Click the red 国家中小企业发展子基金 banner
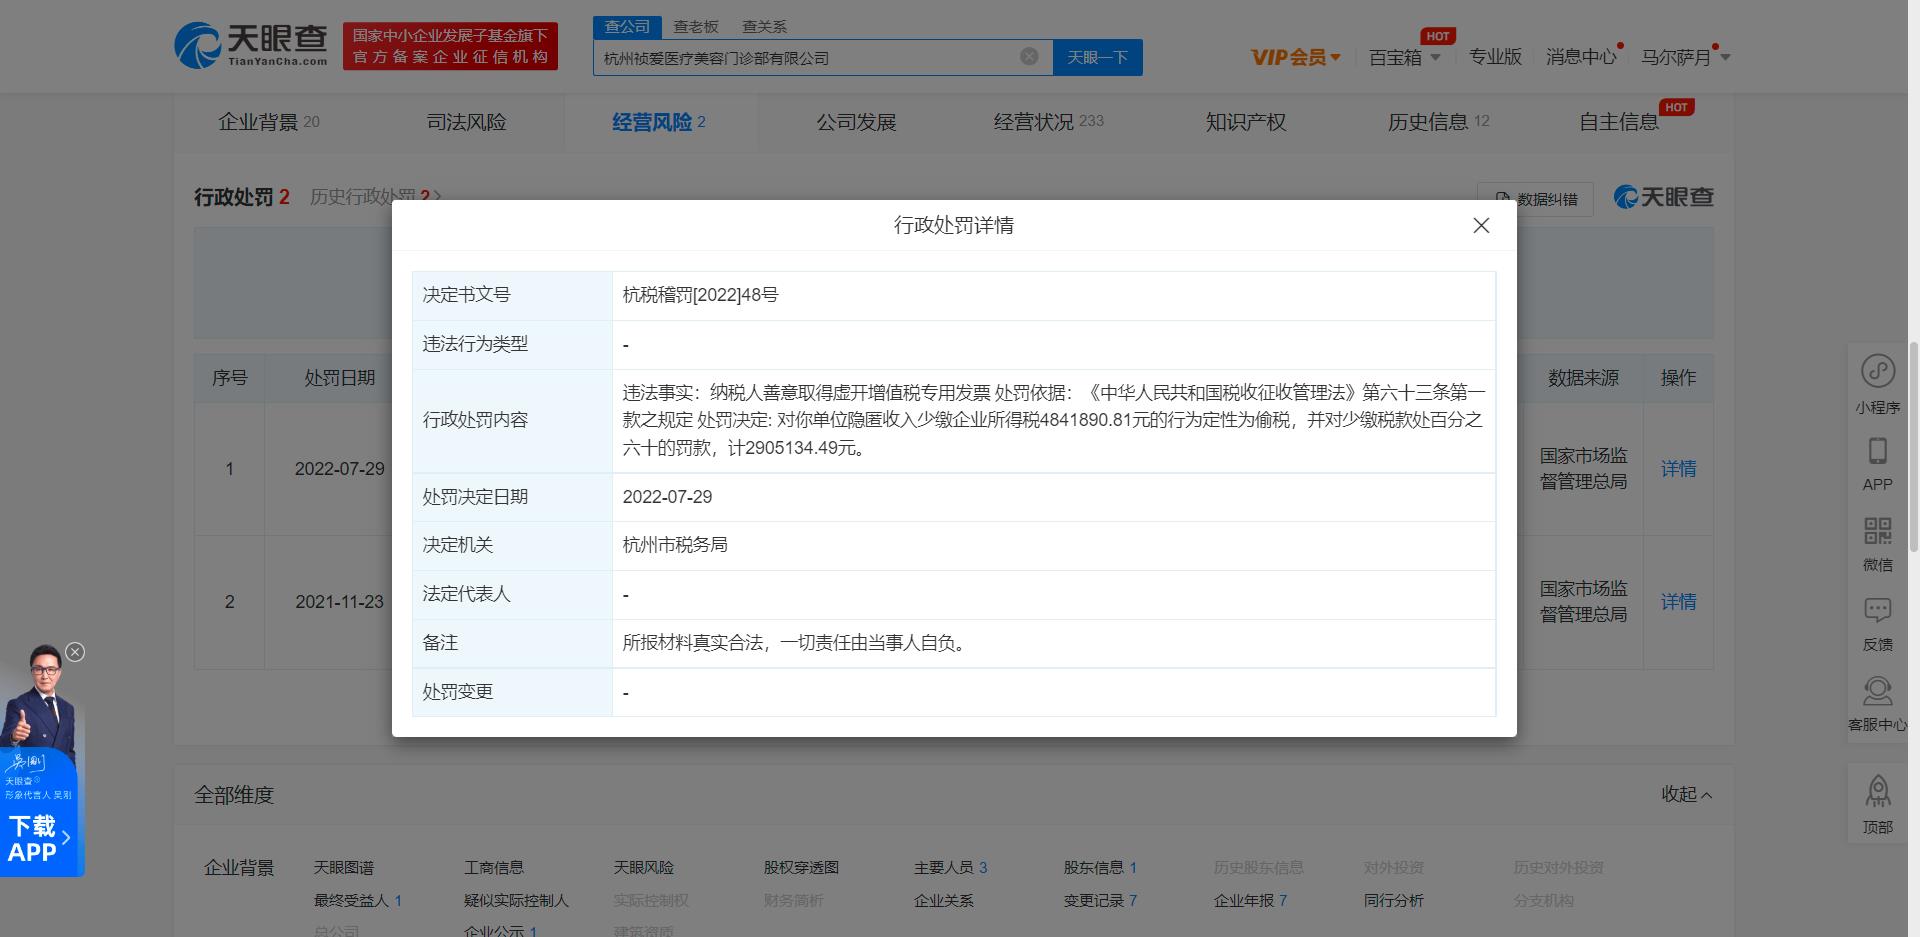The width and height of the screenshot is (1920, 937). pos(450,47)
